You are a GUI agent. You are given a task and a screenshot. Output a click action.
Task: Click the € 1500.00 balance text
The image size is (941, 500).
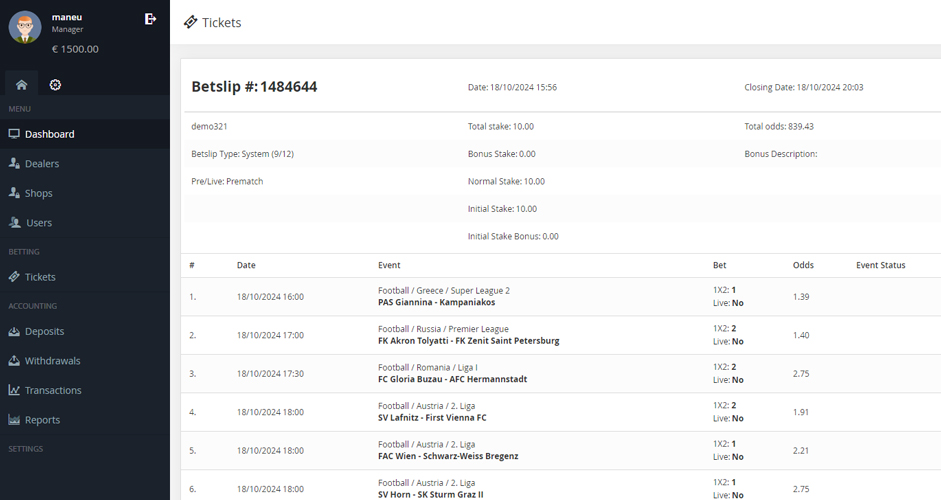[x=75, y=49]
